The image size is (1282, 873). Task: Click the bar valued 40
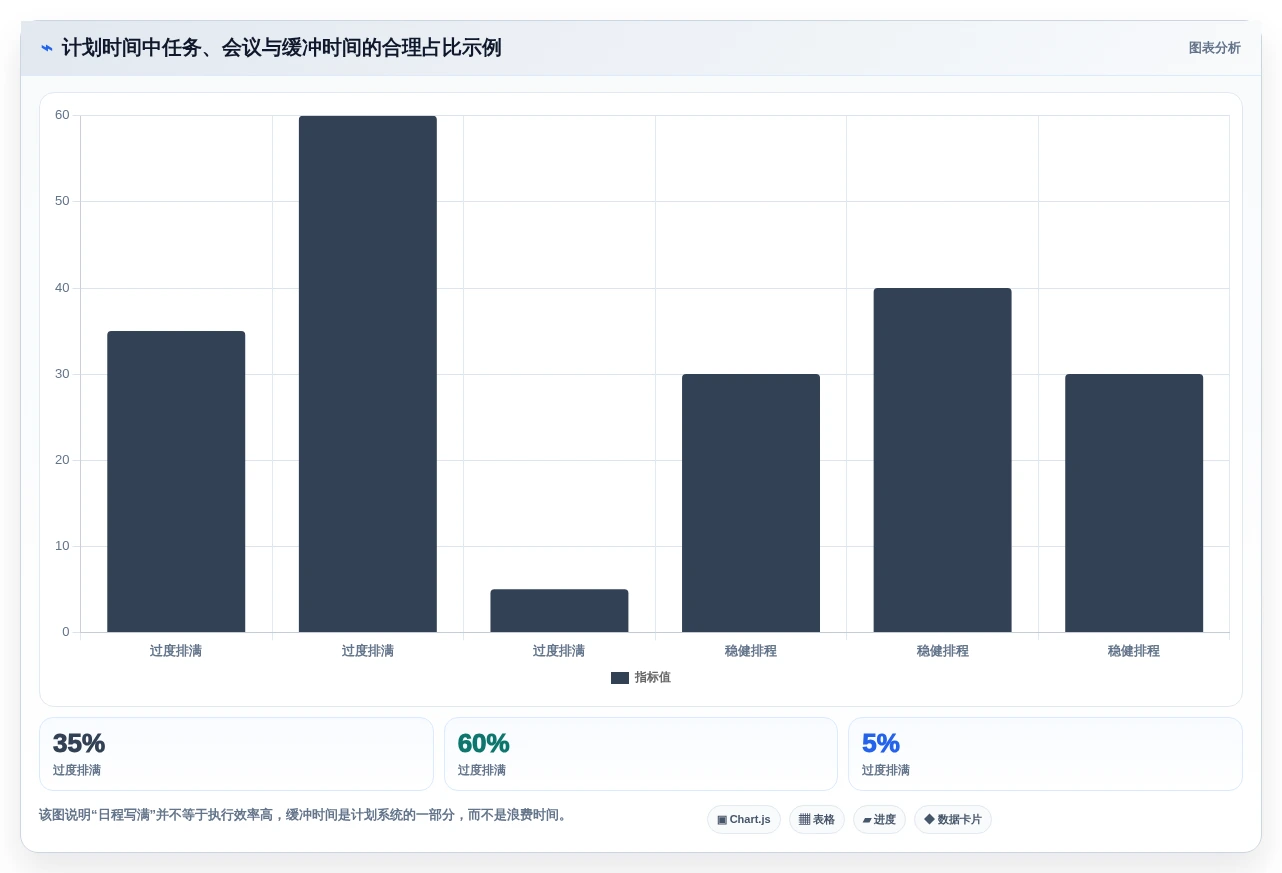point(942,460)
